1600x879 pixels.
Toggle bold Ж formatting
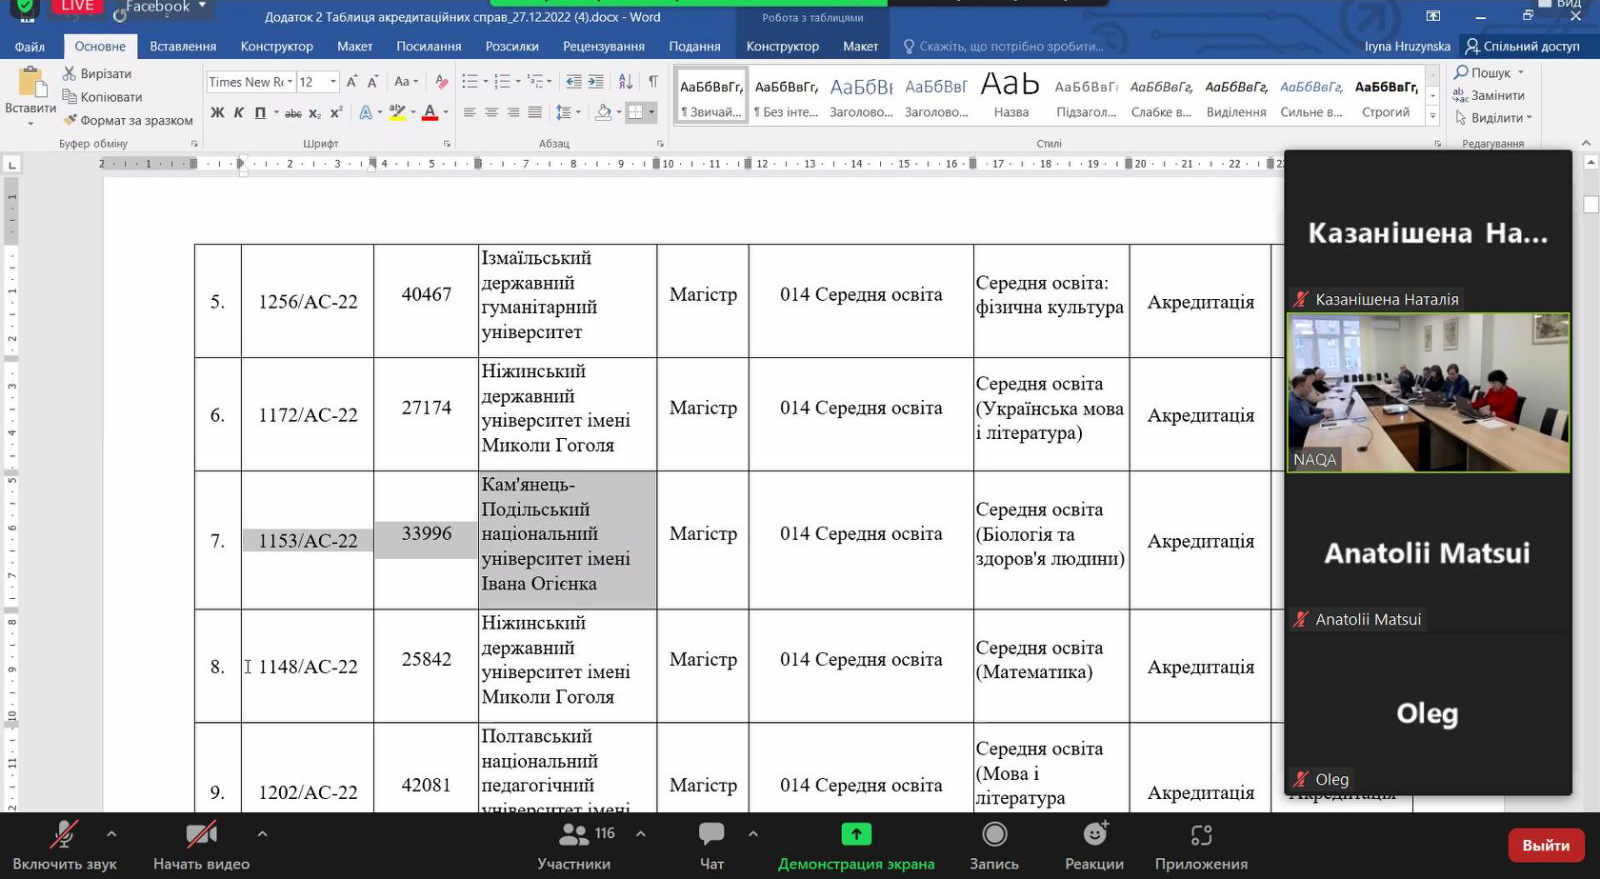point(217,113)
